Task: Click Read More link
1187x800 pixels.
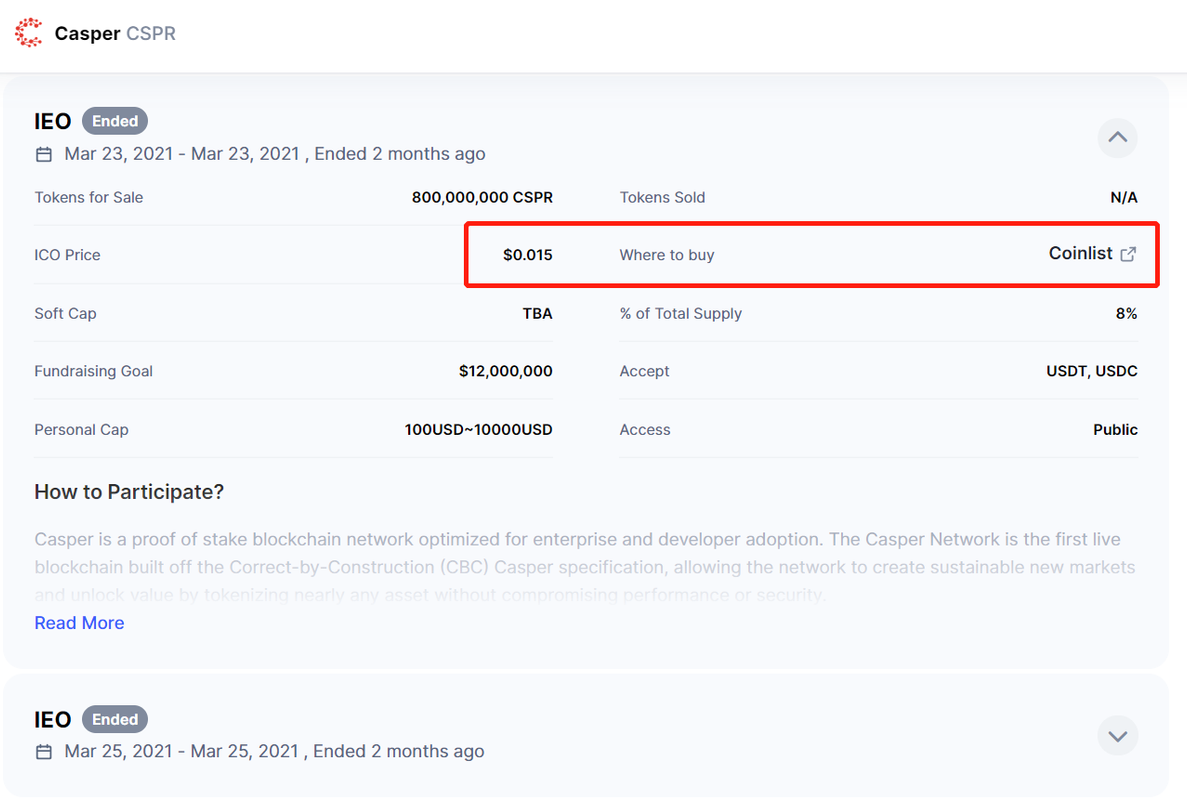Action: coord(79,623)
